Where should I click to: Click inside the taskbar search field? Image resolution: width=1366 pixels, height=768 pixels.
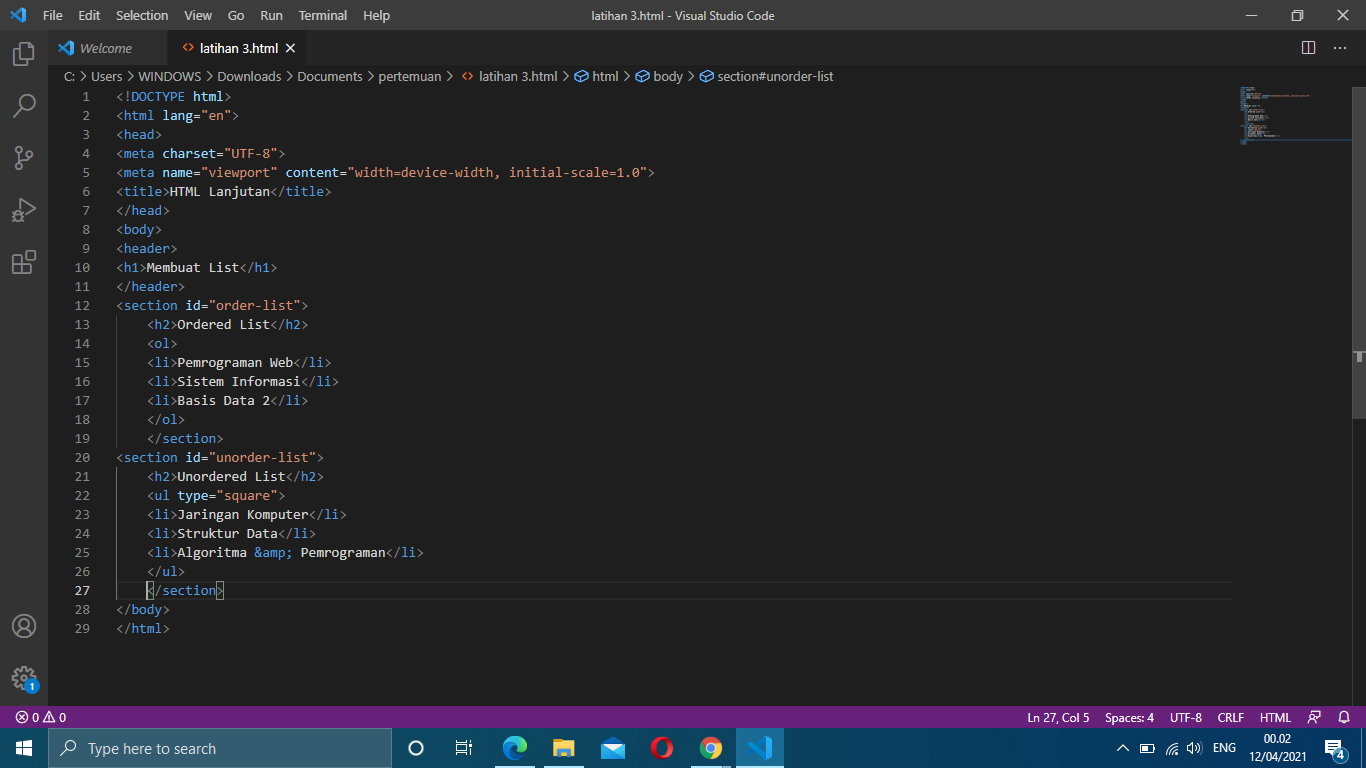pos(220,748)
